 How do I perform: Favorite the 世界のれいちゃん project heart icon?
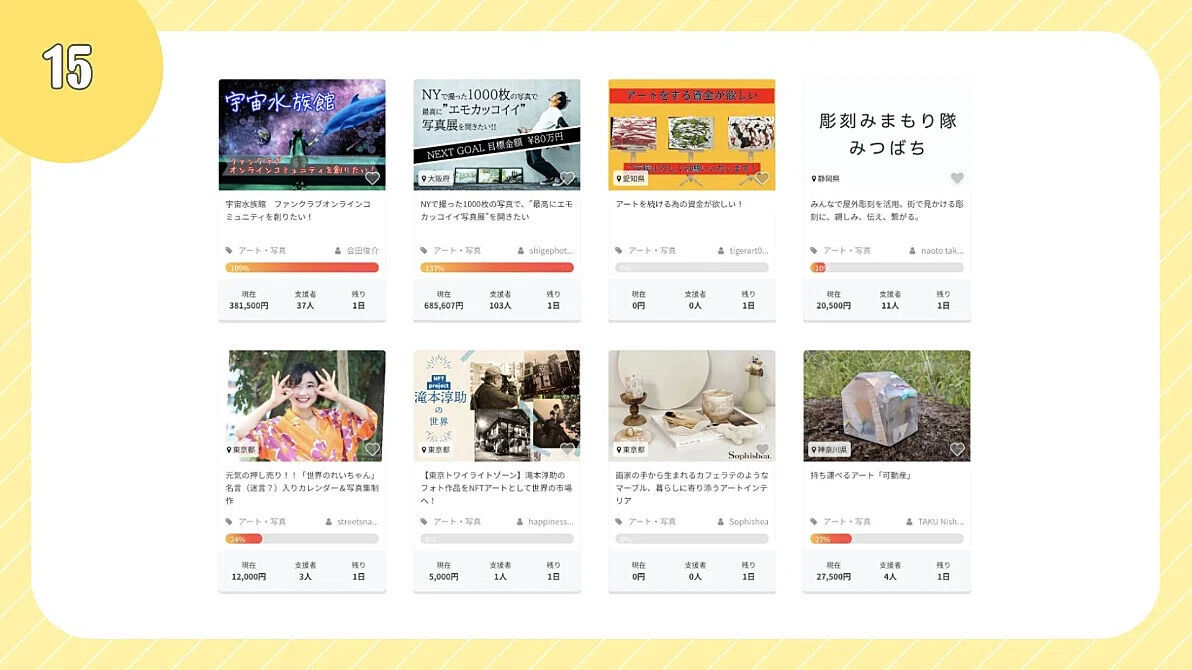(372, 449)
